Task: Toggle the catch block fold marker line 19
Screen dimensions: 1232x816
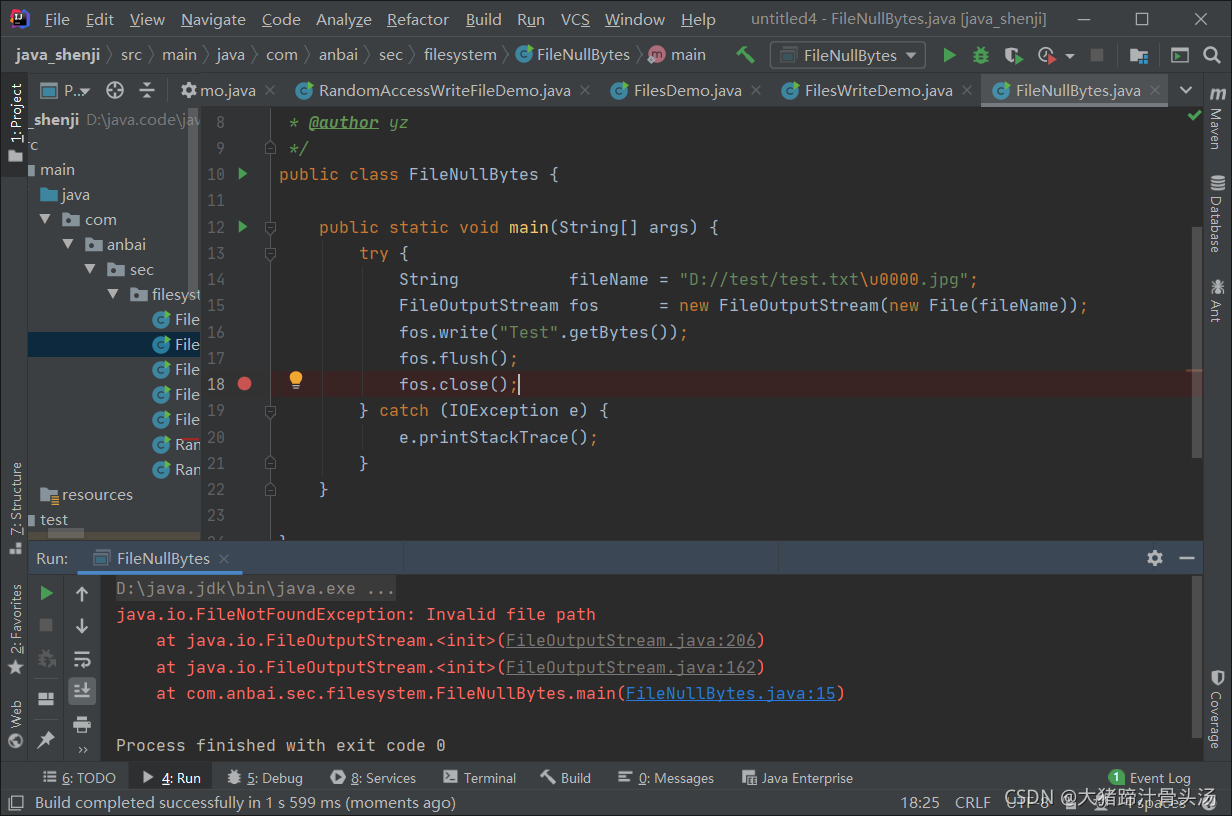Action: [270, 411]
